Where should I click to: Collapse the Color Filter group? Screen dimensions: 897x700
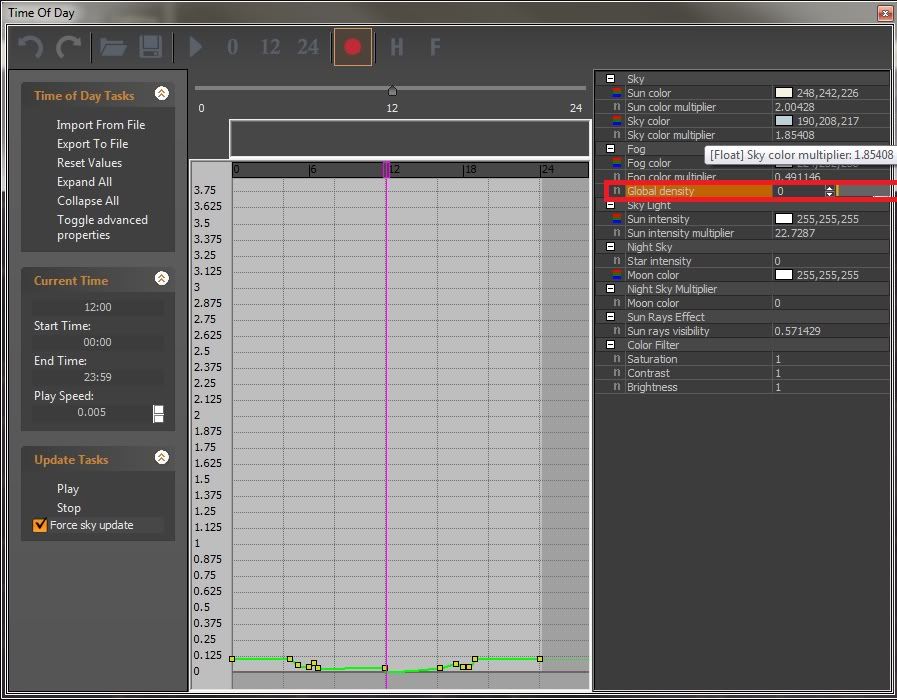click(x=610, y=345)
